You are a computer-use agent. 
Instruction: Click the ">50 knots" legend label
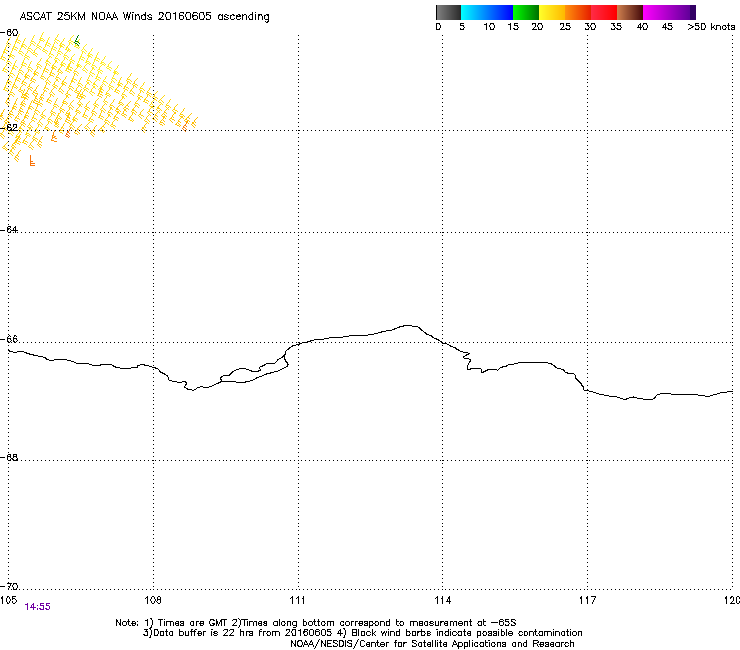(711, 27)
